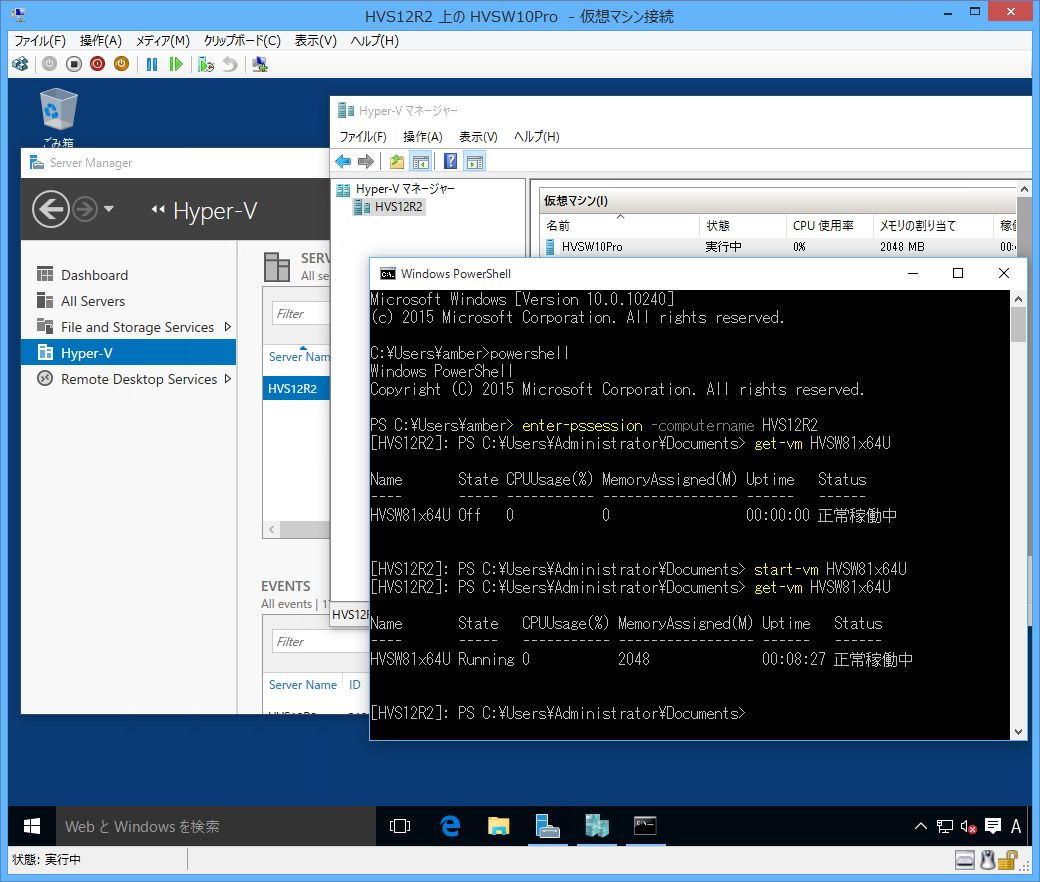Open VM connection クリップボード(C) menu
Viewport: 1040px width, 882px height.
coord(242,40)
